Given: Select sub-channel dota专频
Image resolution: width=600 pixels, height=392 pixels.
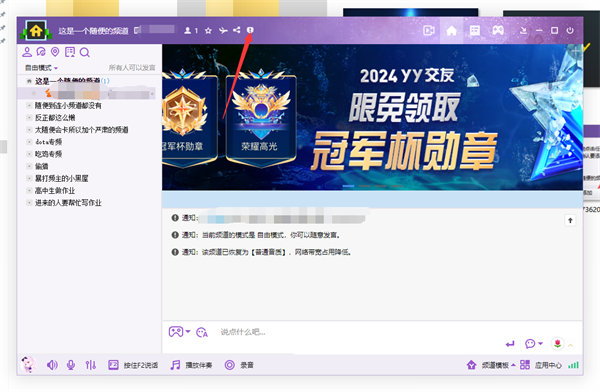Looking at the screenshot, I should click(48, 142).
